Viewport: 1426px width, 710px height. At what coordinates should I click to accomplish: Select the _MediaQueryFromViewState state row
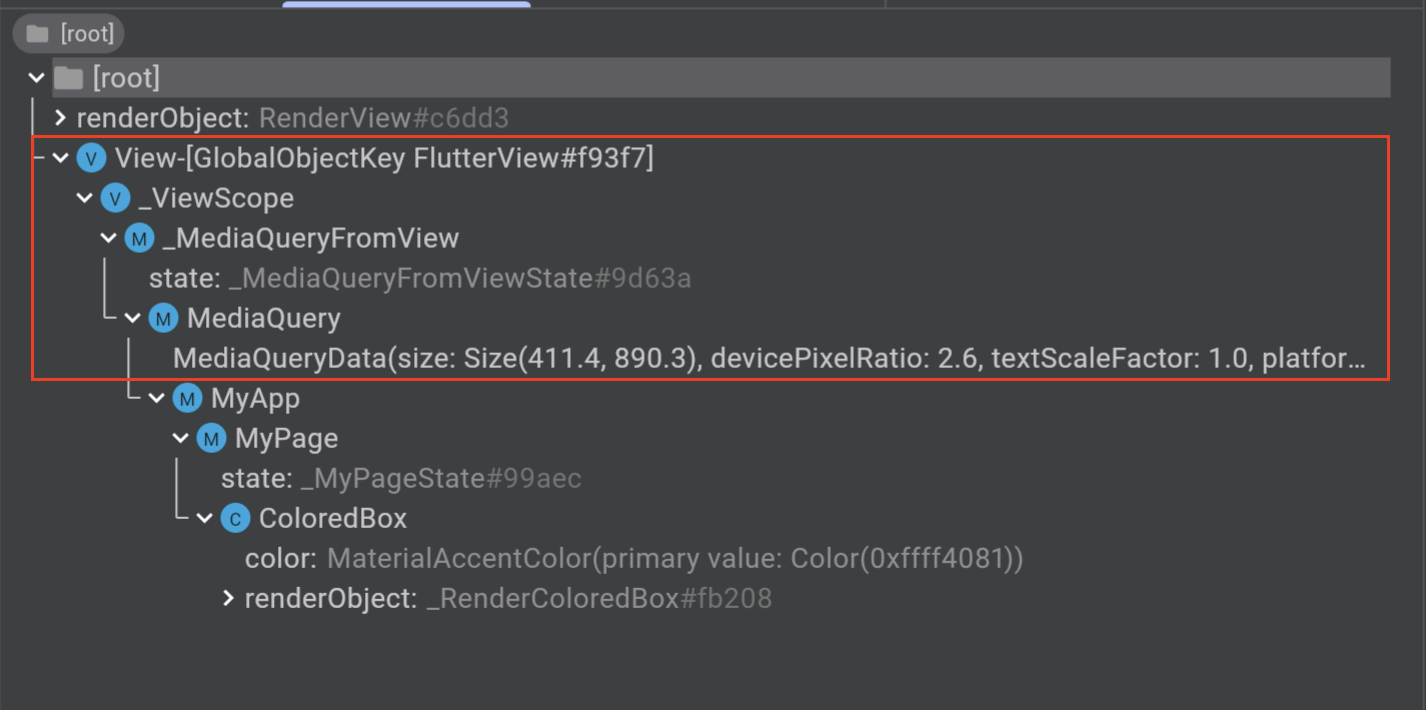pyautogui.click(x=420, y=278)
